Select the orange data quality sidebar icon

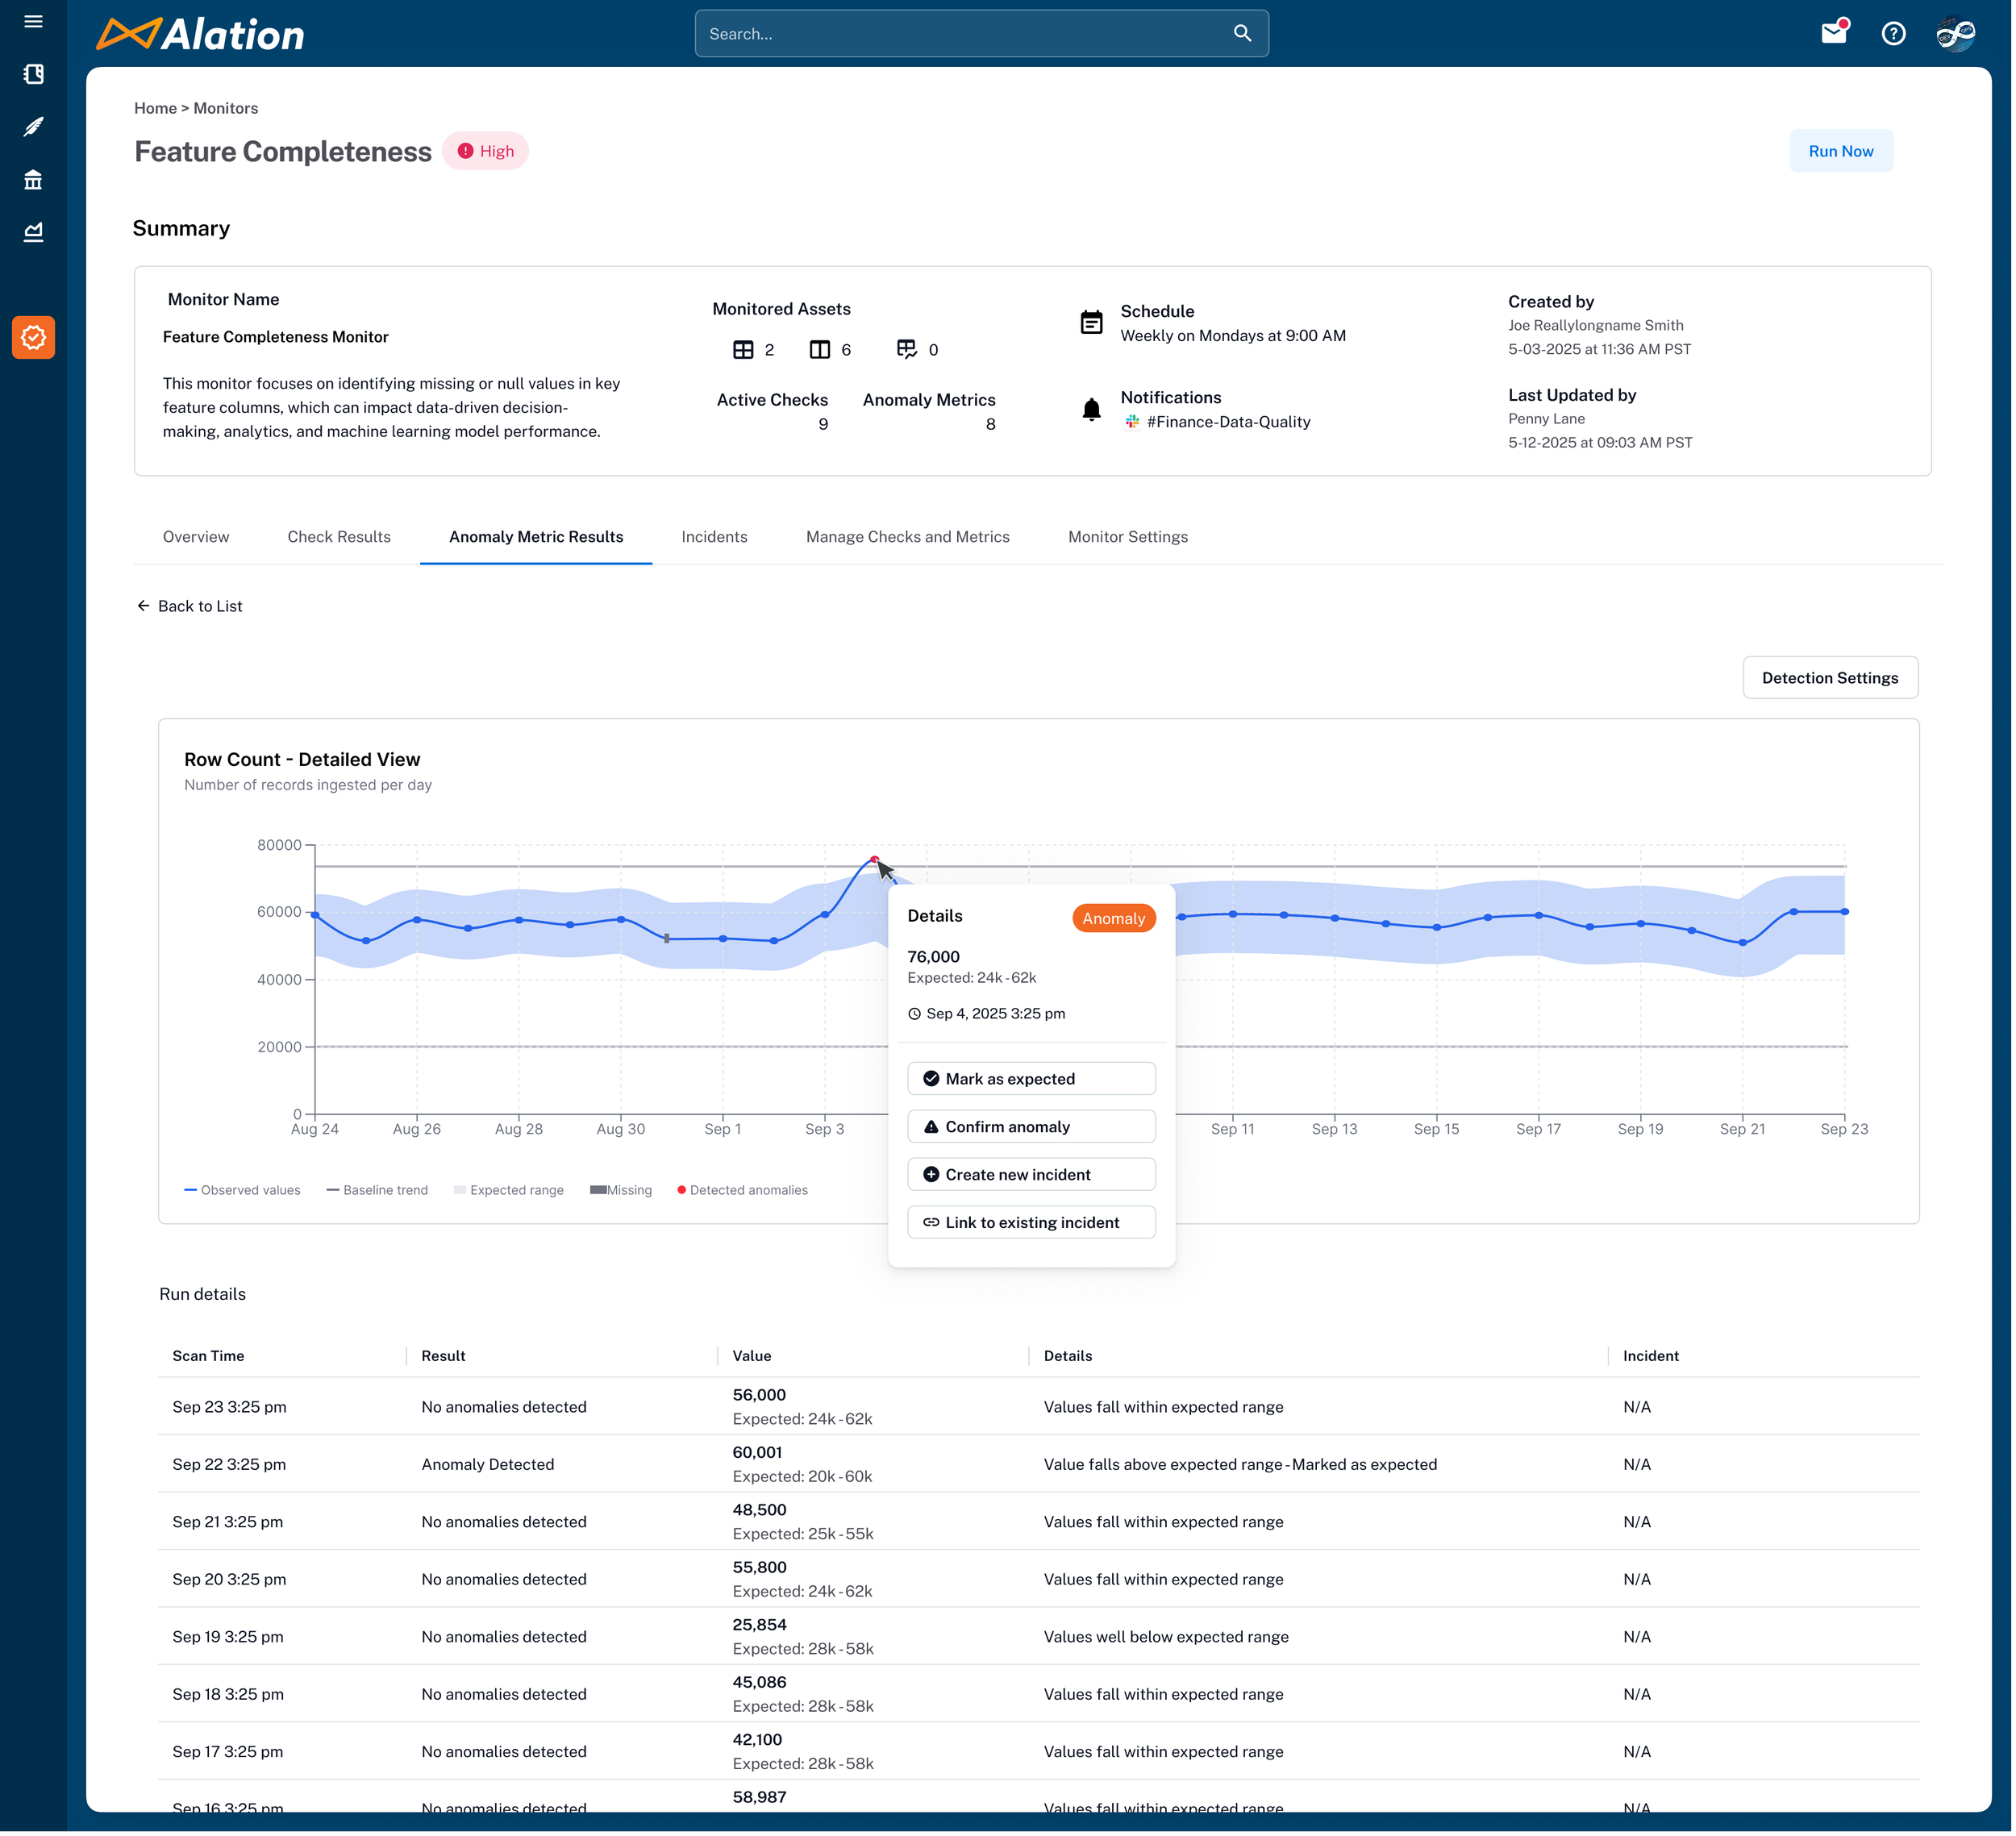33,338
